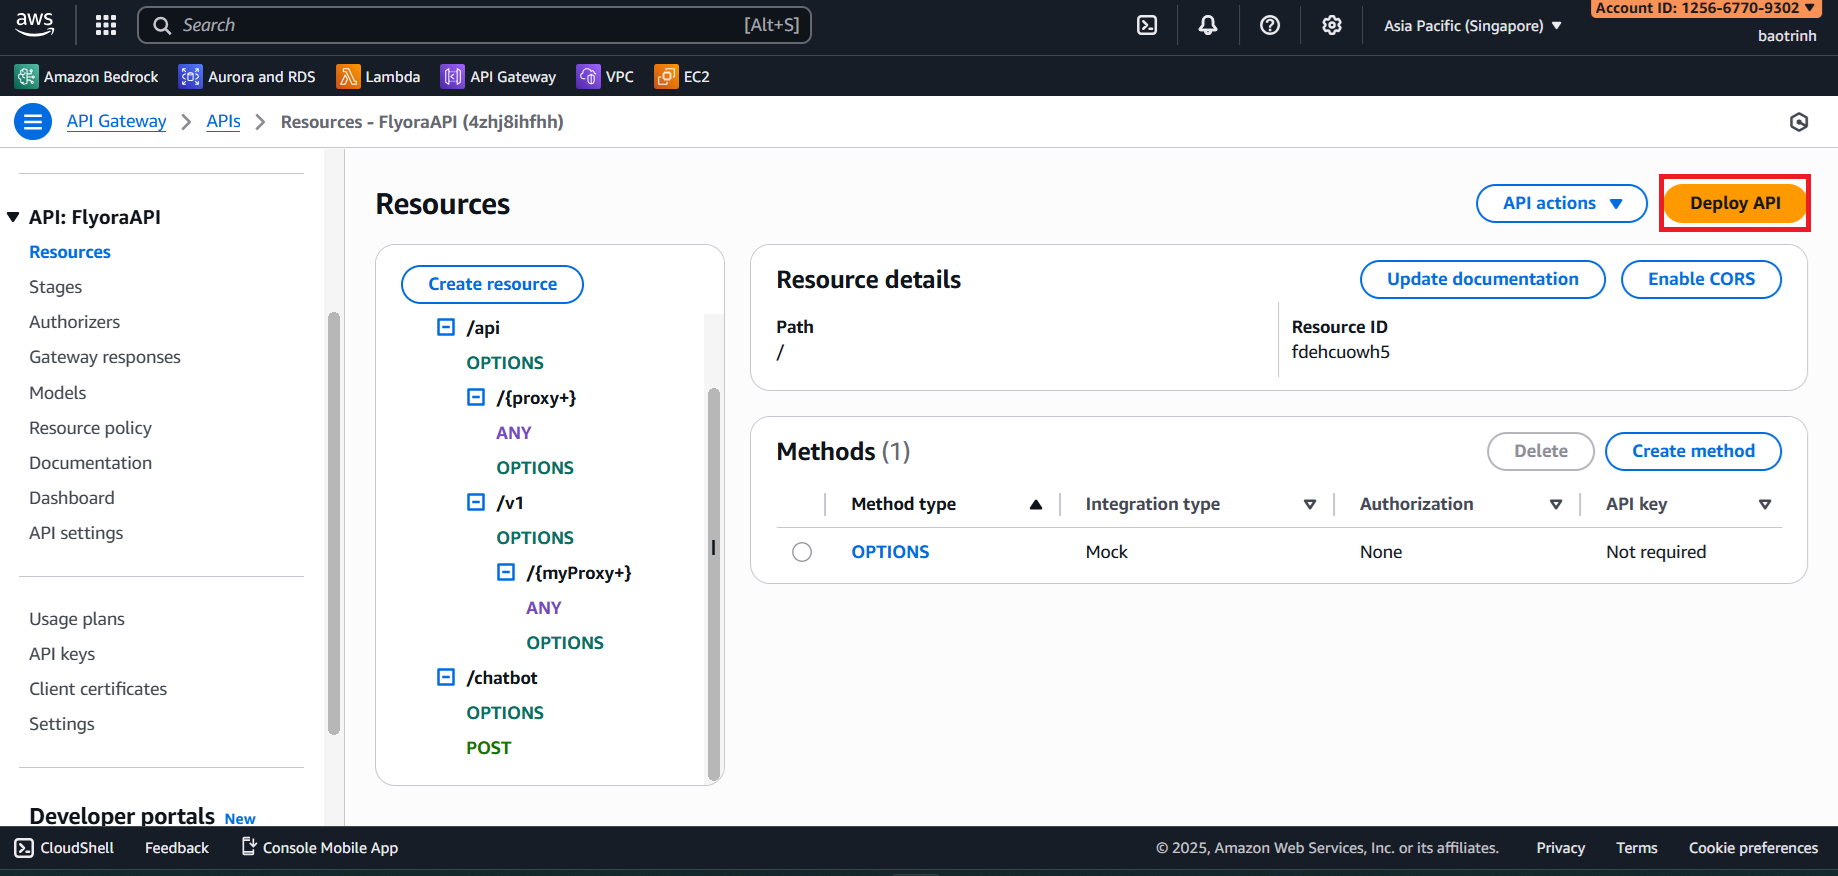Go to Stages in the sidebar
Screen dimensions: 1838x876
56,287
